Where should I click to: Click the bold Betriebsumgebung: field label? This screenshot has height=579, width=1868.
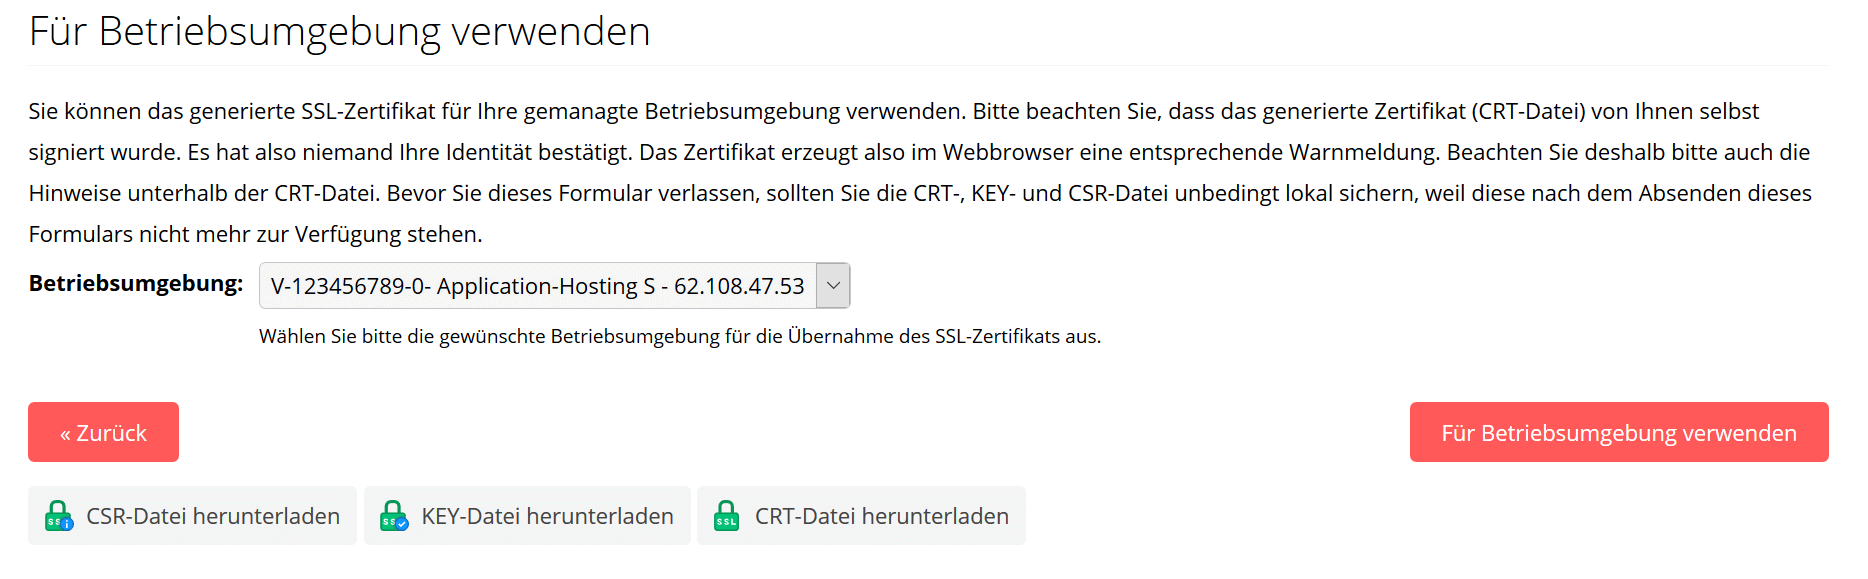(136, 284)
